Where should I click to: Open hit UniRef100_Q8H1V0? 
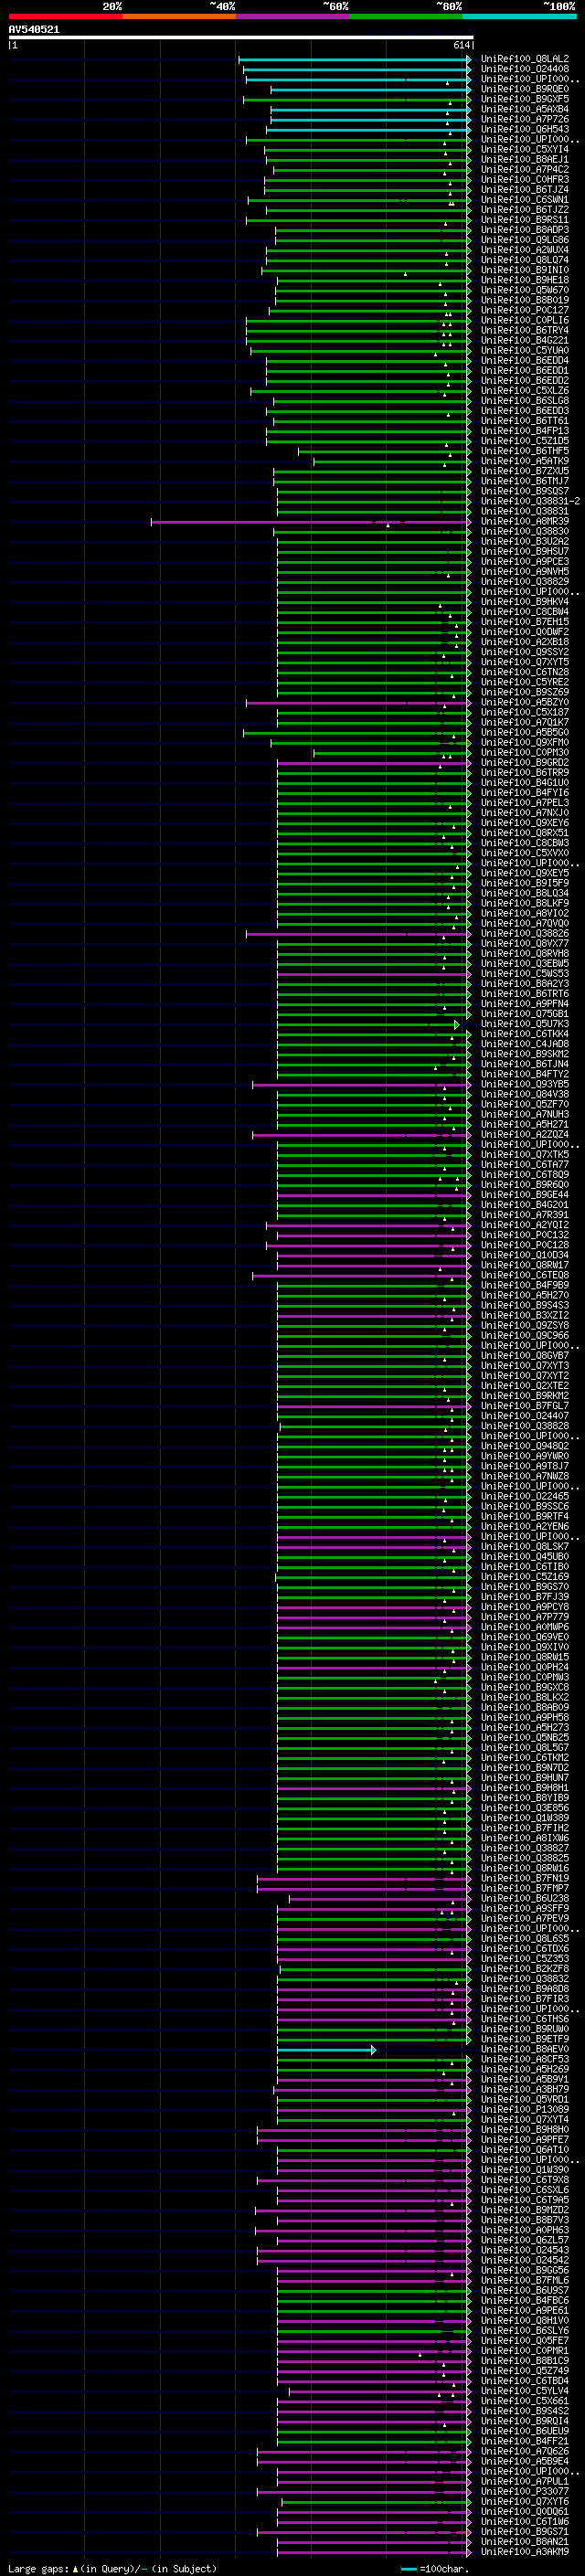click(524, 2319)
